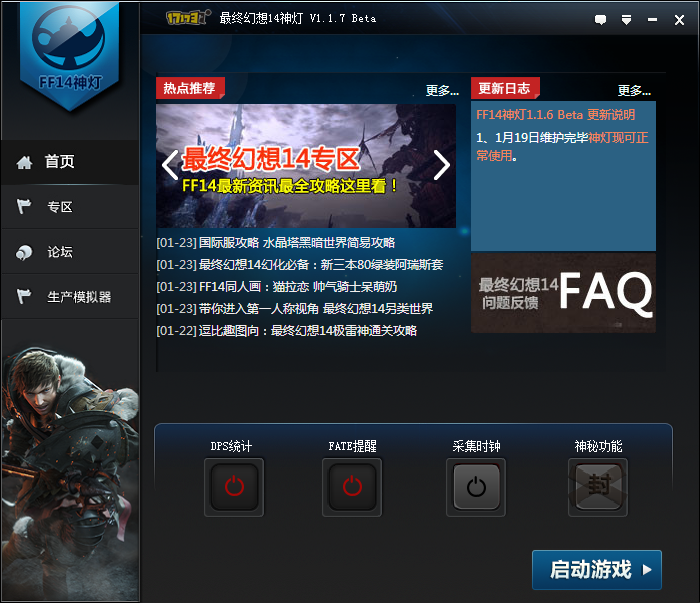The height and width of the screenshot is (603, 700).
Task: Click the warrior character artwork
Action: click(70, 473)
